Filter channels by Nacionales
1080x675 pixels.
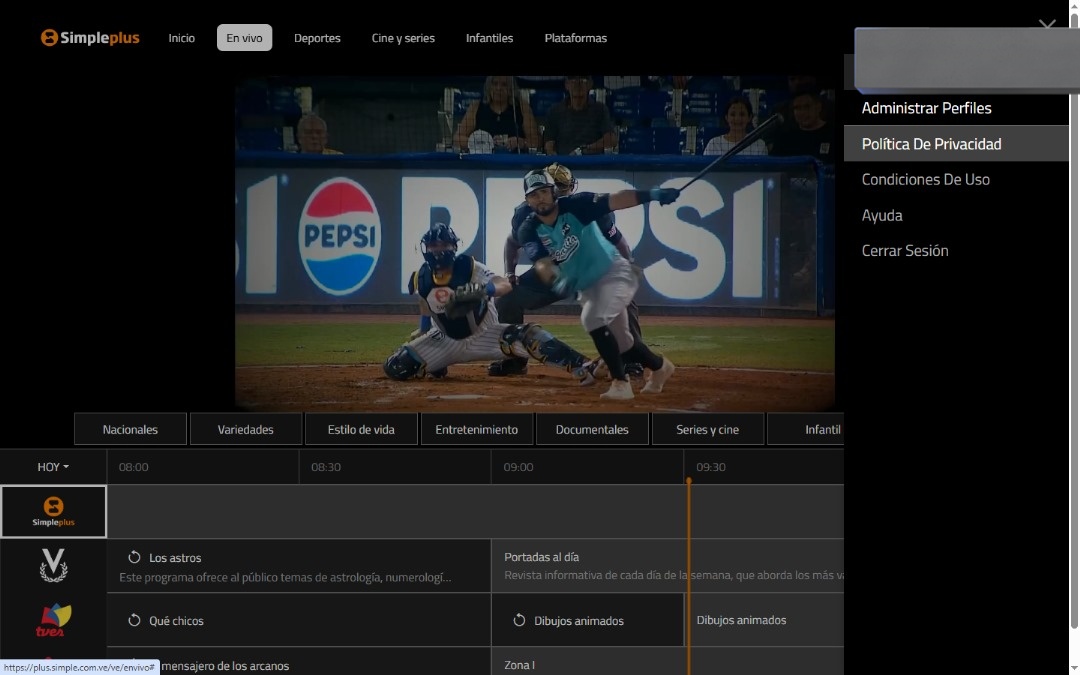point(130,429)
